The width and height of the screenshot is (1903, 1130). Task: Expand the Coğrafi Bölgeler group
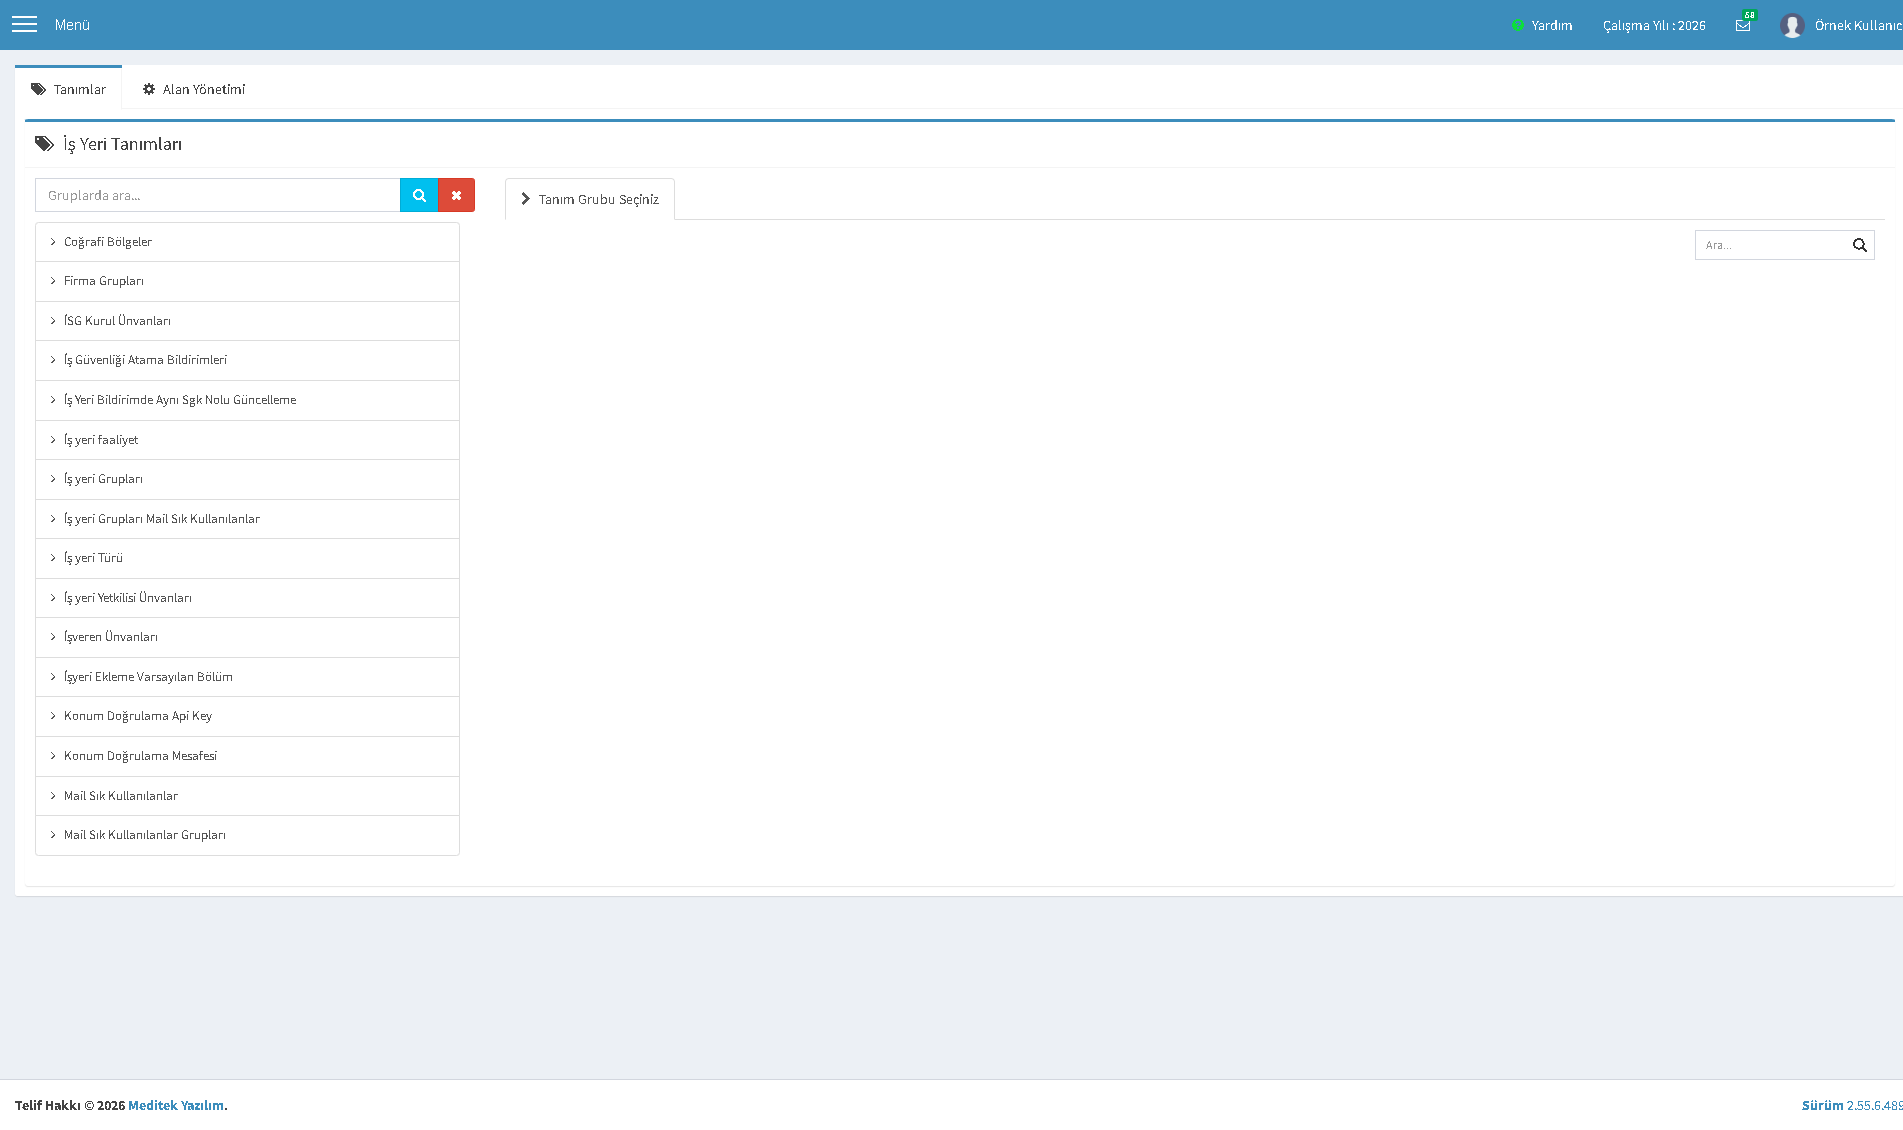tap(247, 242)
